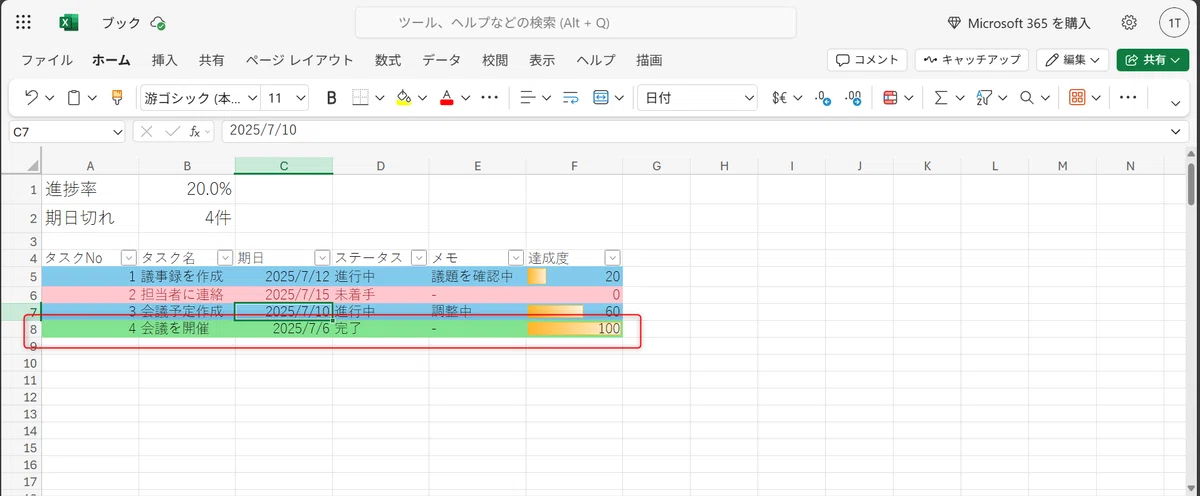Toggle wrap text
Screen dimensions: 1200x496
[571, 98]
